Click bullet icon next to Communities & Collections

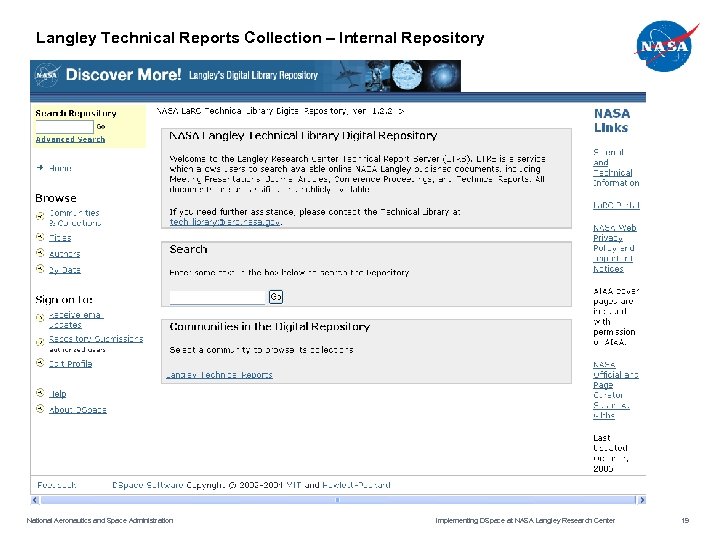coord(40,215)
